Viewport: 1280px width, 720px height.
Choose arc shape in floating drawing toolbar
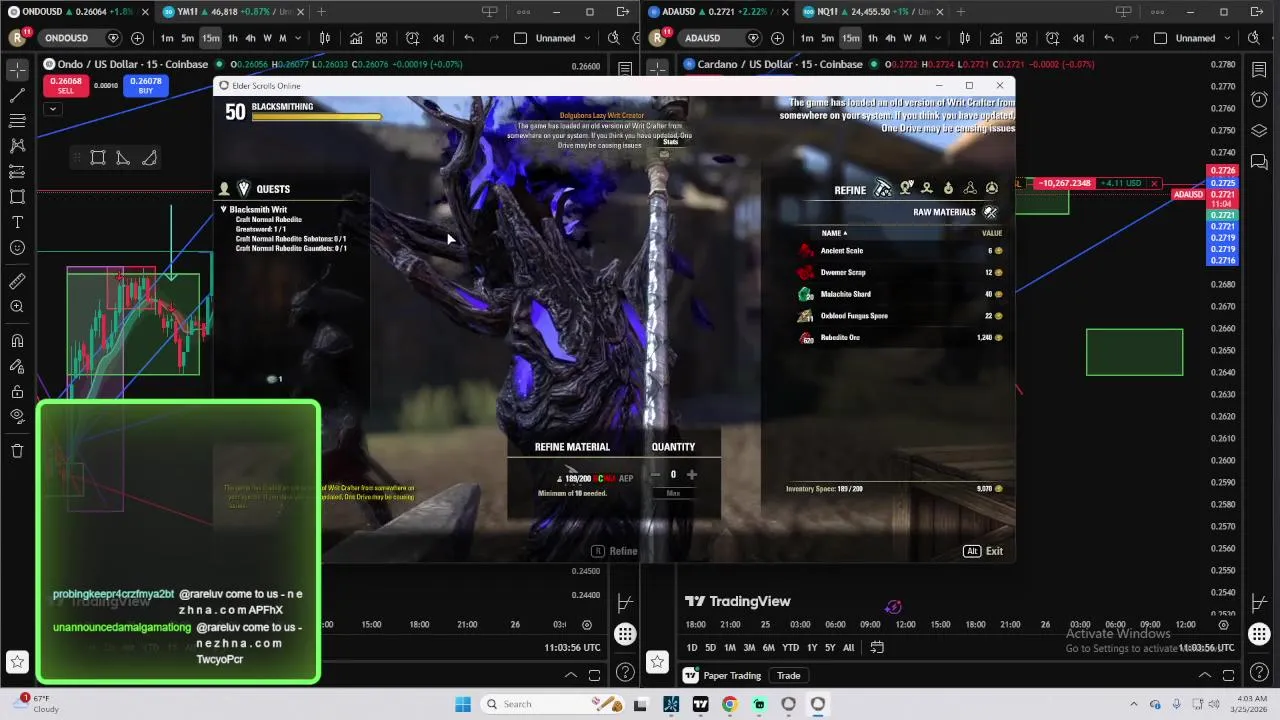[149, 158]
